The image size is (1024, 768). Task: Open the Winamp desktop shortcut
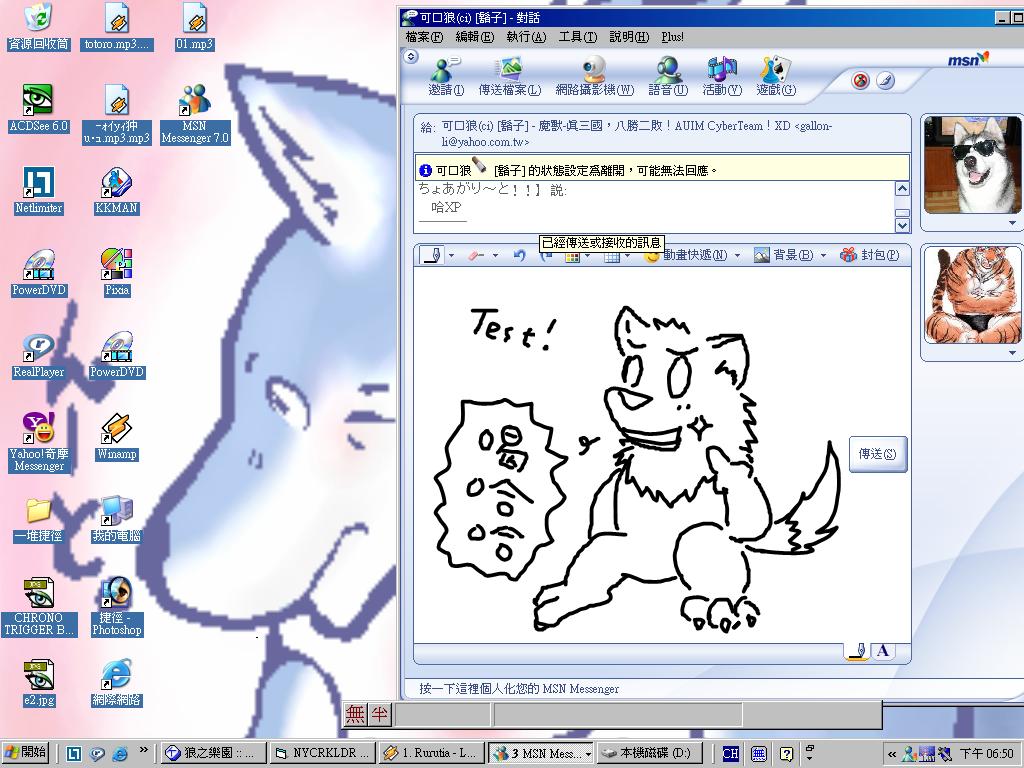point(117,437)
